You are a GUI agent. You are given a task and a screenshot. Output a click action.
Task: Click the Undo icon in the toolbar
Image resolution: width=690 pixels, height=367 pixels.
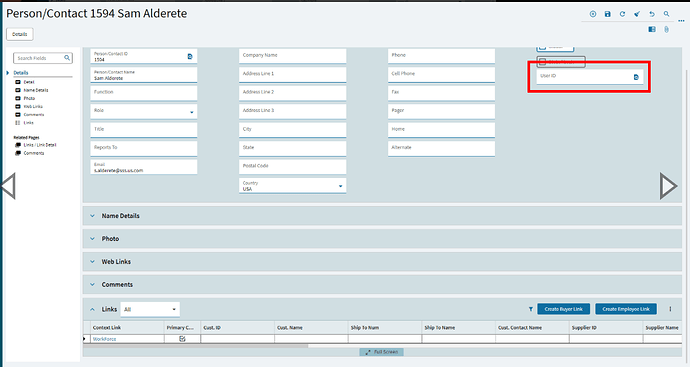pos(652,14)
